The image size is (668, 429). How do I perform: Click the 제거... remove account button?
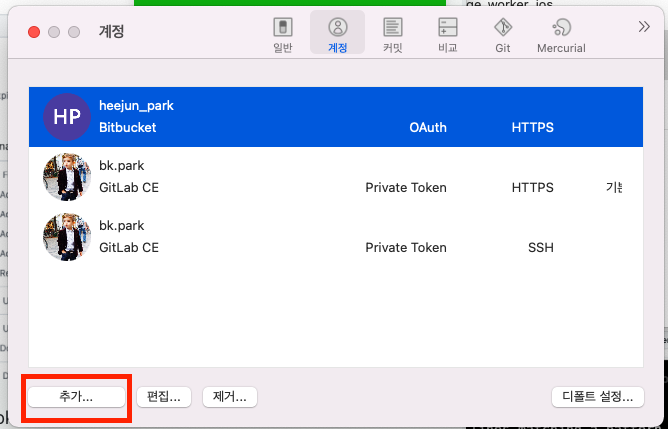230,397
